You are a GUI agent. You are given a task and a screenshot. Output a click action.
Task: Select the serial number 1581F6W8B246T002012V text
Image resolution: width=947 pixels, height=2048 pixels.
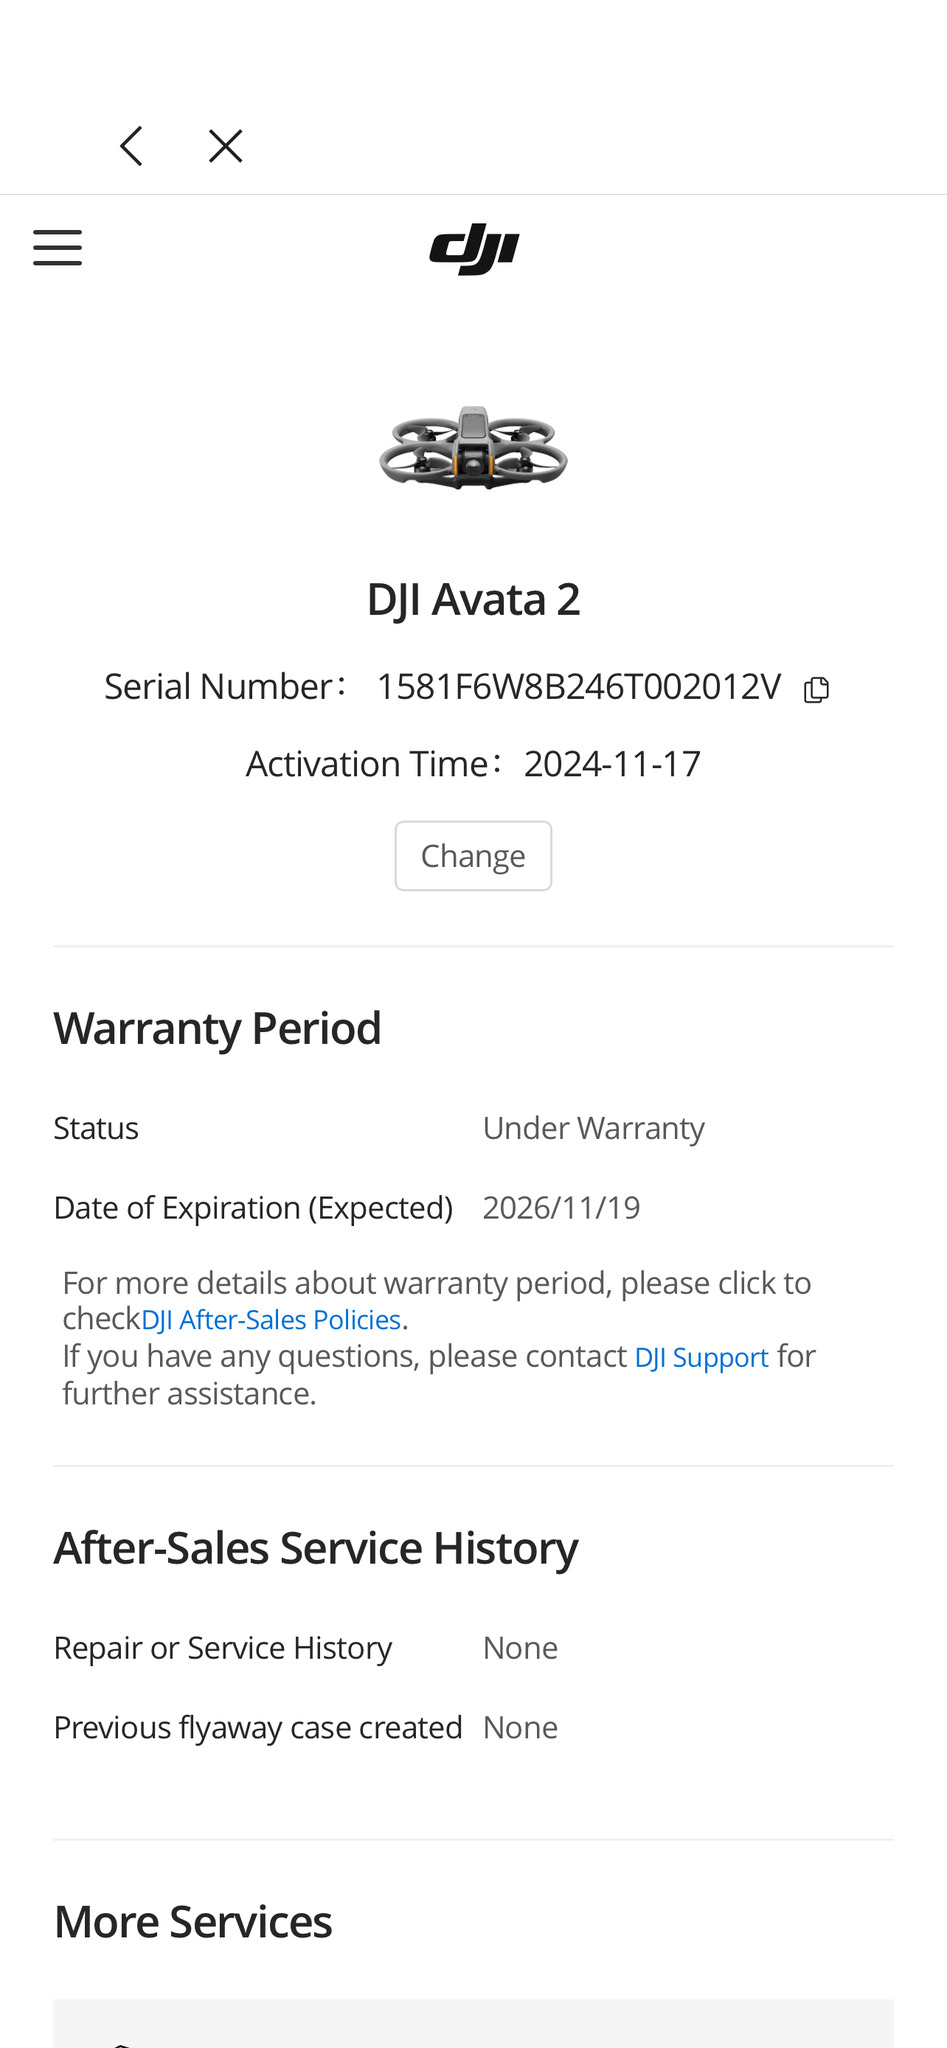(578, 687)
